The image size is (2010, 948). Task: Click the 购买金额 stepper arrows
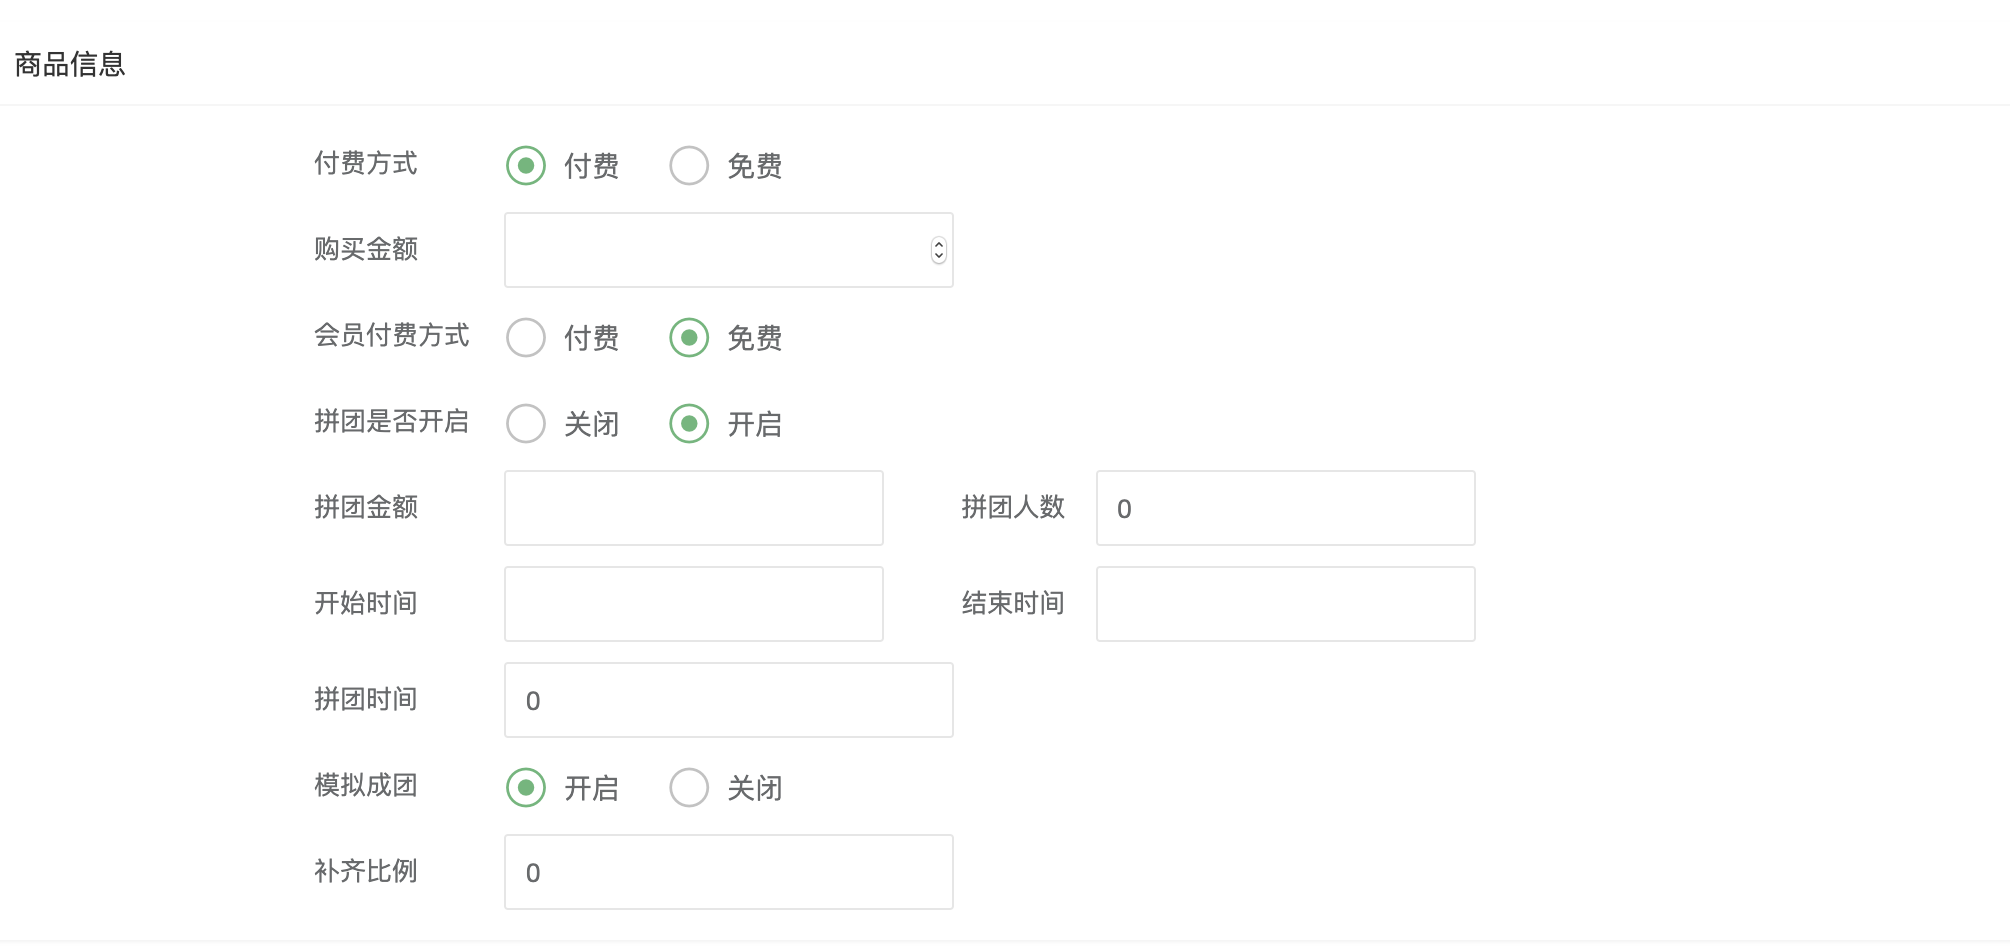click(x=938, y=250)
